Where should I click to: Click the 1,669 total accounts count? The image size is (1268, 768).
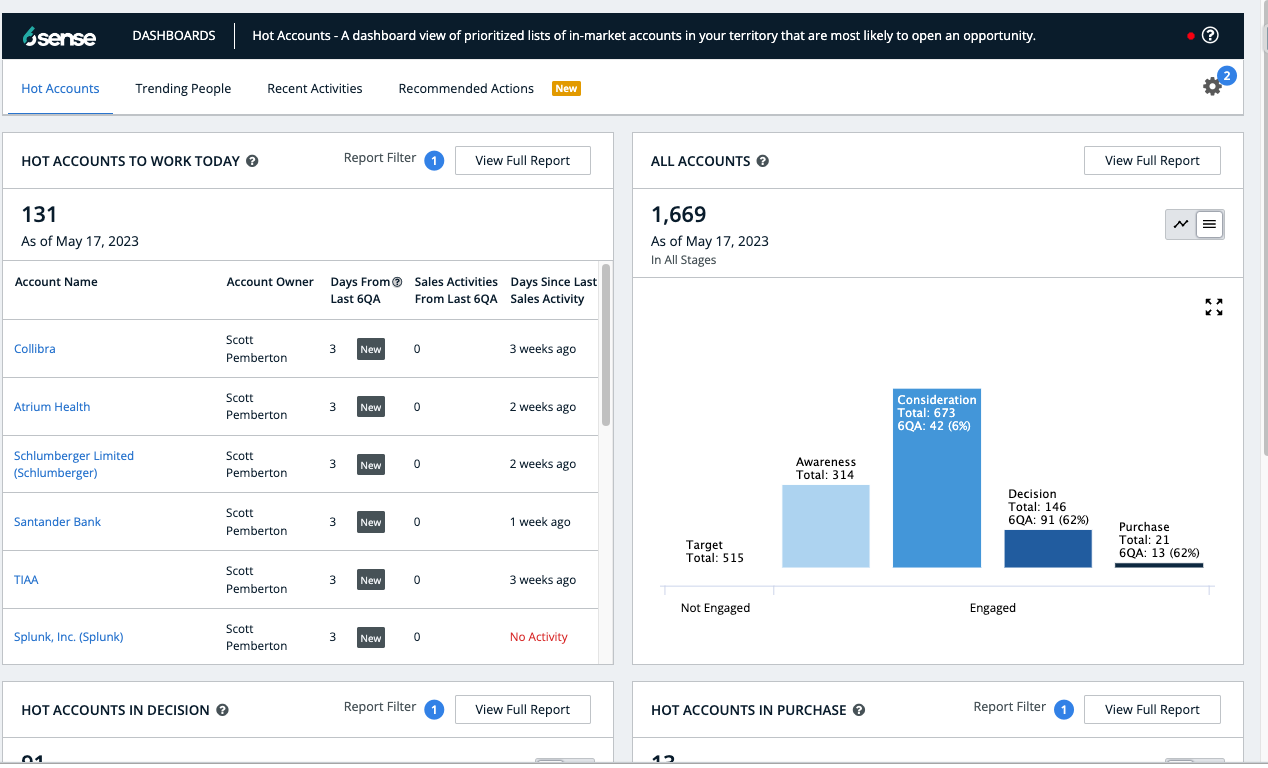pos(679,214)
